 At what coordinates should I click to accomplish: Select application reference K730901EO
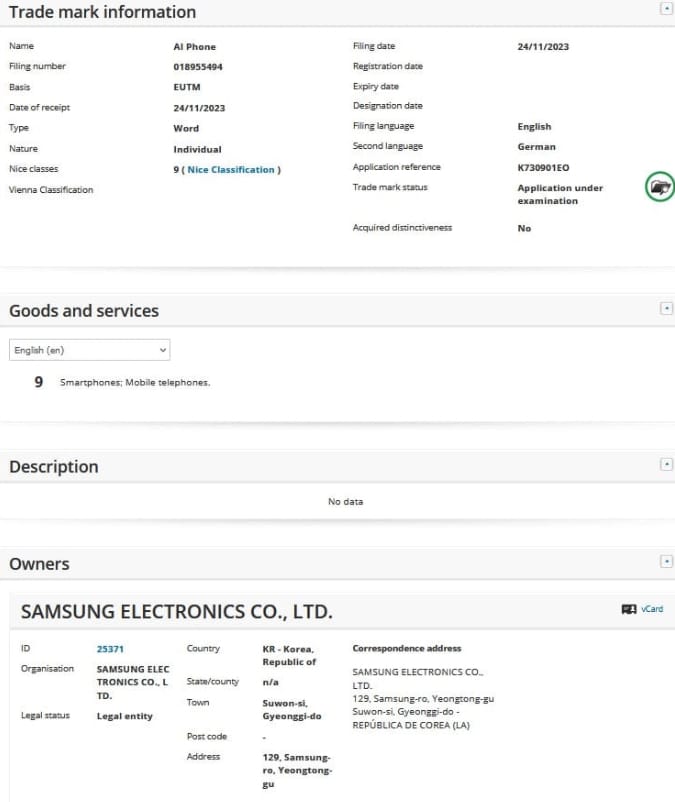[543, 167]
